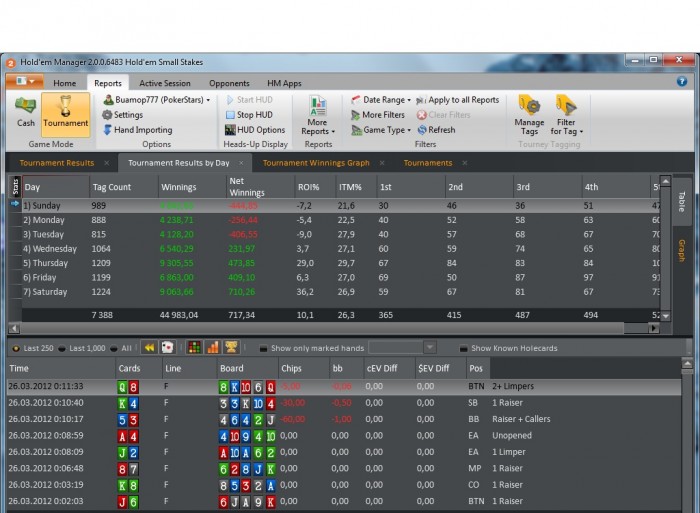Open the Filter for Tag dropdown
Viewport: 700px width, 513px height.
(x=566, y=115)
